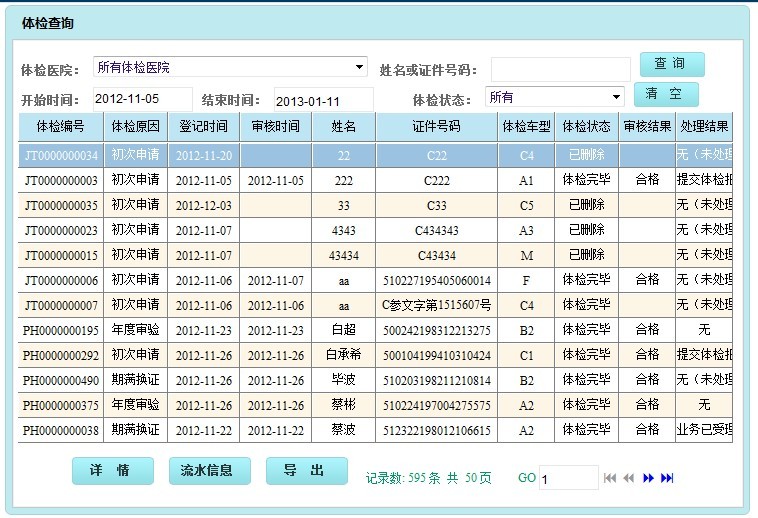Click the 结束时间 date field

(x=323, y=99)
